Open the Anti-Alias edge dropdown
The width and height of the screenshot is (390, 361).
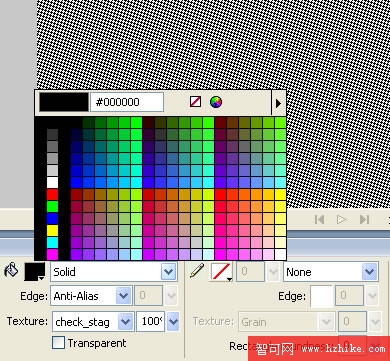[123, 296]
